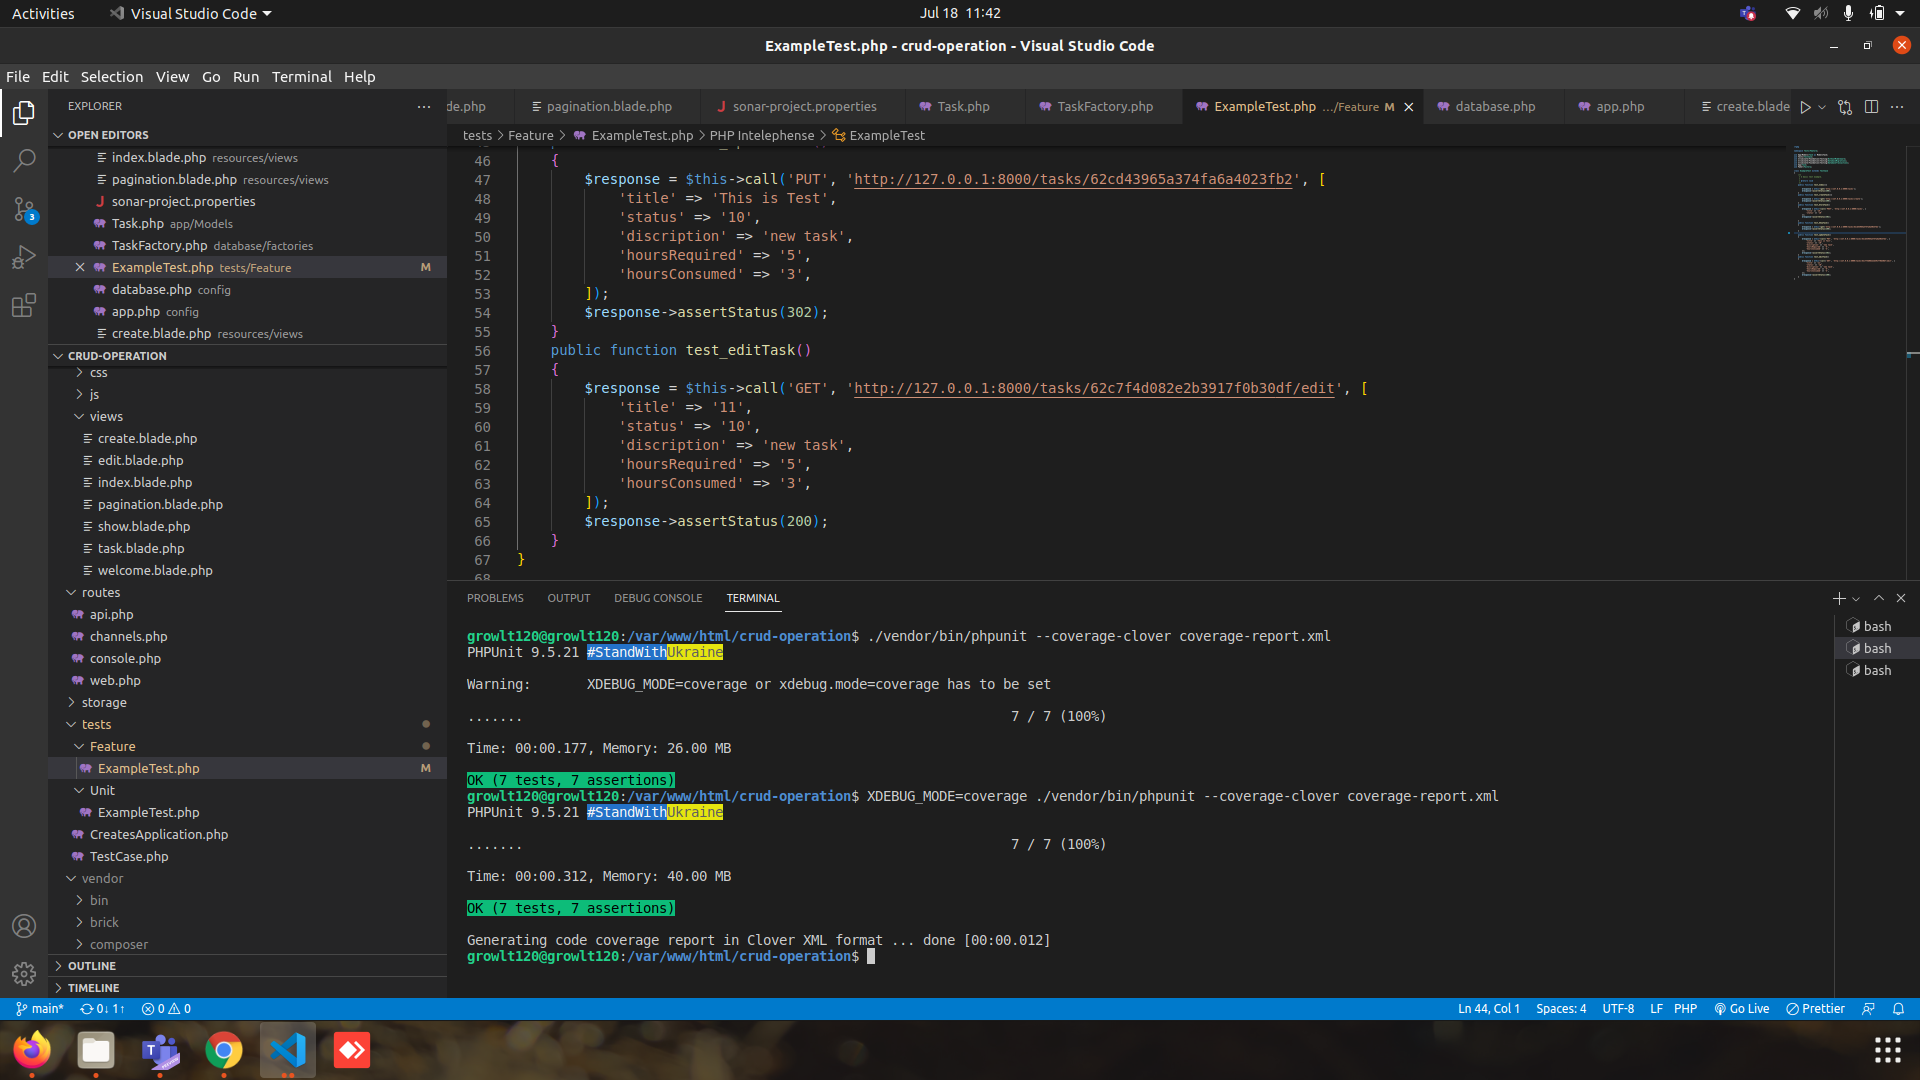Click the Split Editor Right icon
This screenshot has height=1080, width=1920.
pos(1871,107)
